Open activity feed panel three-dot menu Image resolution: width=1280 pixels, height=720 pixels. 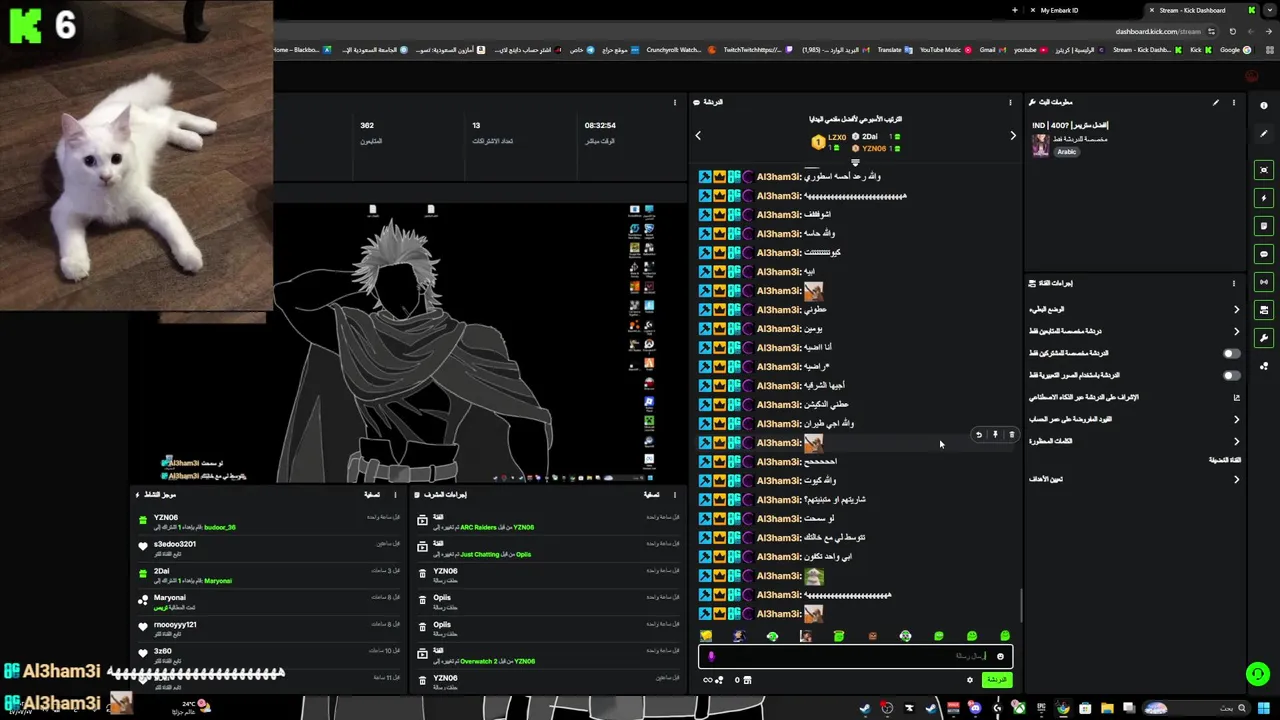(396, 495)
